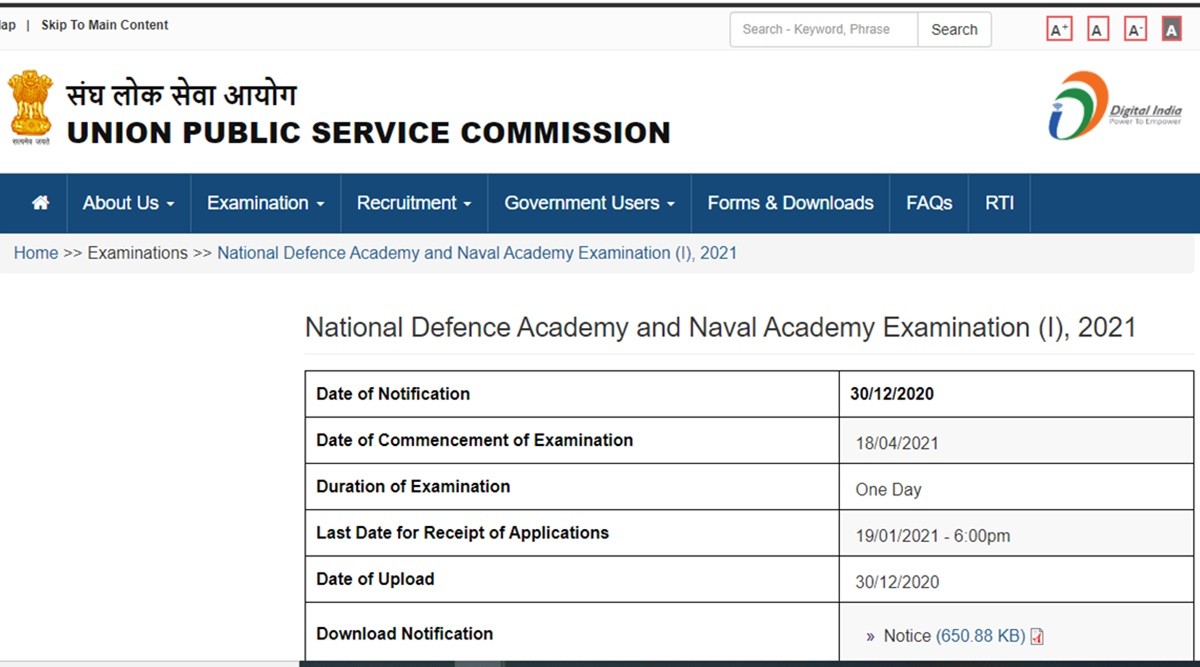Click Home link in breadcrumb
This screenshot has height=667, width=1200.
[36, 253]
